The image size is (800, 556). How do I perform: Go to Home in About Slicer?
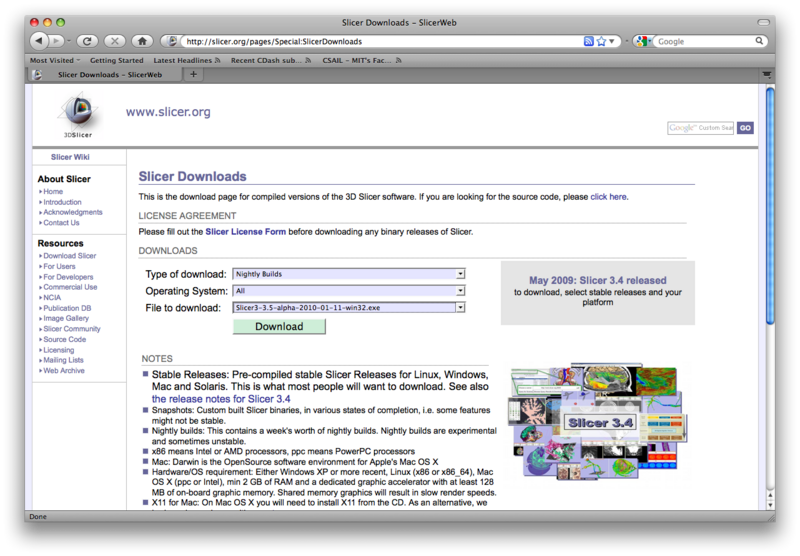(53, 191)
